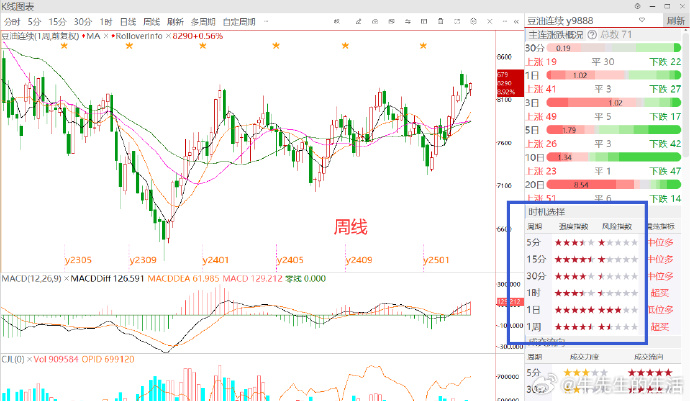Select the 1时 row in 时机选择 table
This screenshot has height=401, width=690.
click(601, 293)
